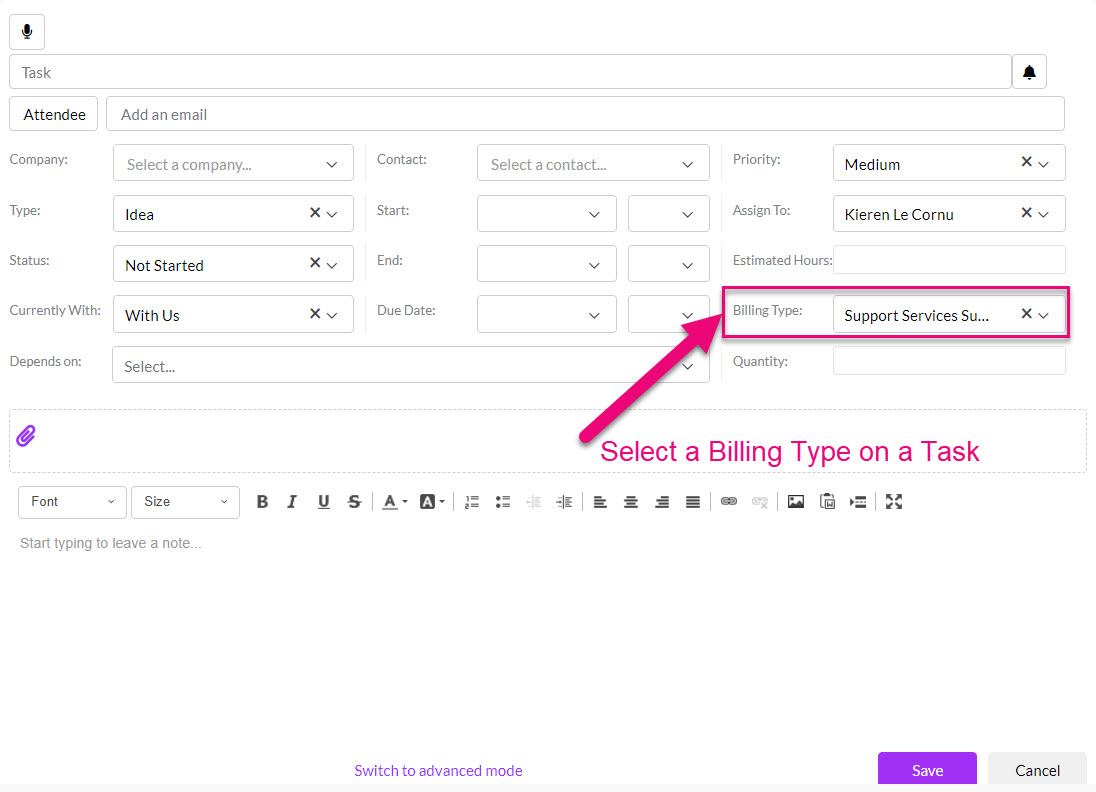The height and width of the screenshot is (792, 1096).
Task: Expand the Billing Type dropdown
Action: pyautogui.click(x=1043, y=315)
